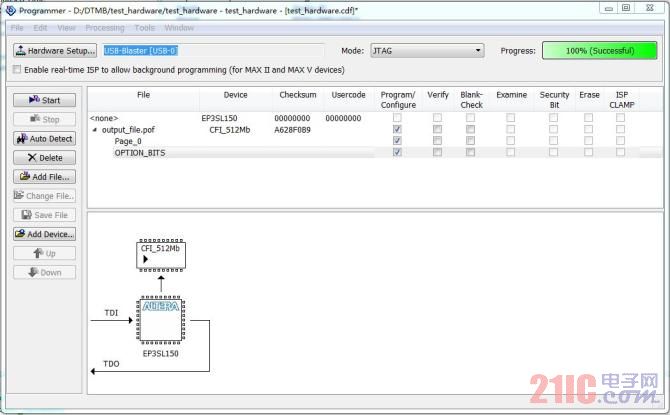The height and width of the screenshot is (415, 670).
Task: Select the Altera EP3SL150 chip icon
Action: click(161, 320)
